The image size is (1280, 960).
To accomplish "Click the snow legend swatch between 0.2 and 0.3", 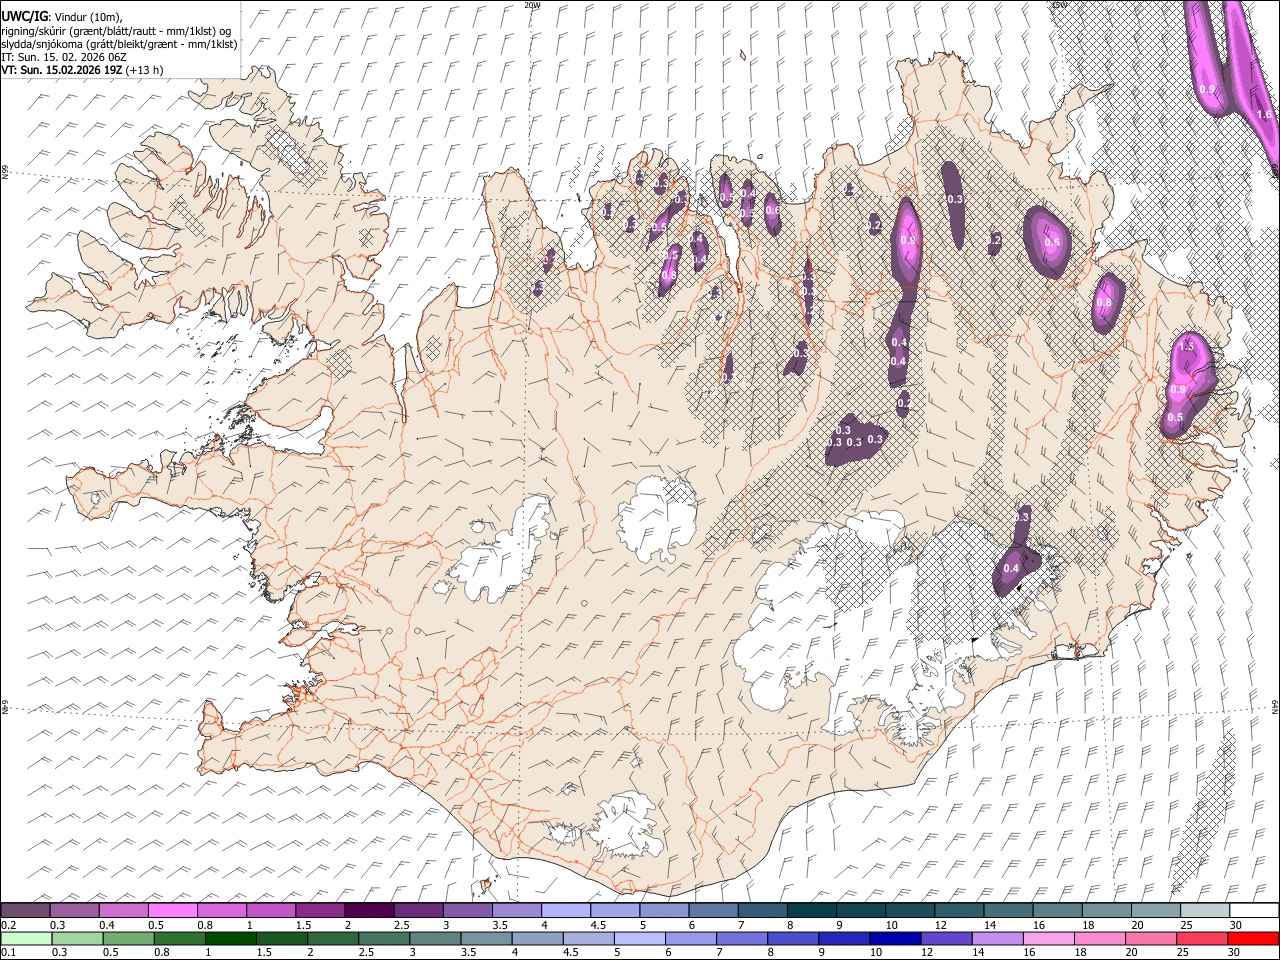I will [x=25, y=910].
